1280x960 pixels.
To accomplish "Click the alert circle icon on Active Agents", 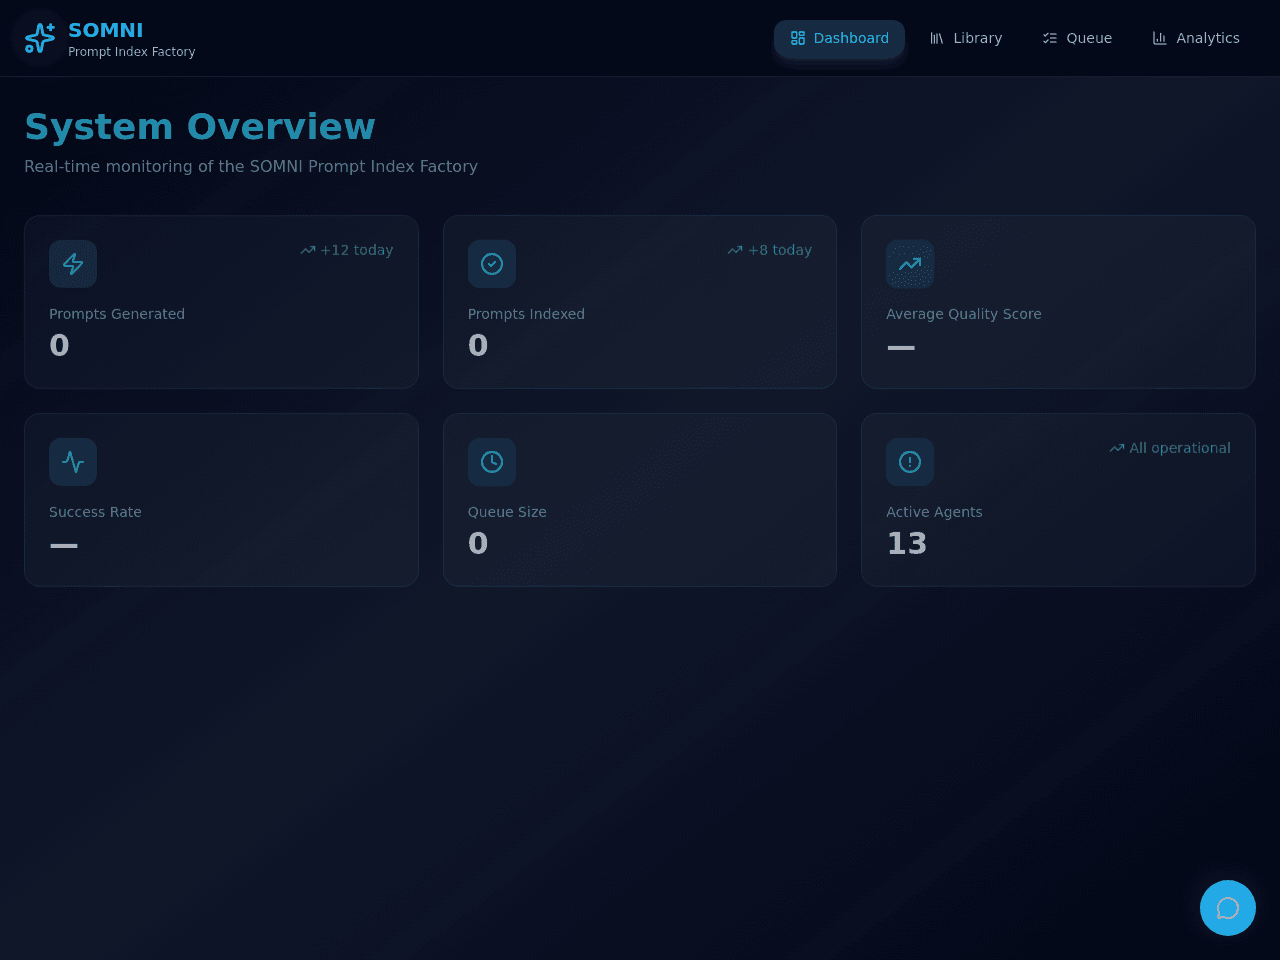I will (x=910, y=462).
